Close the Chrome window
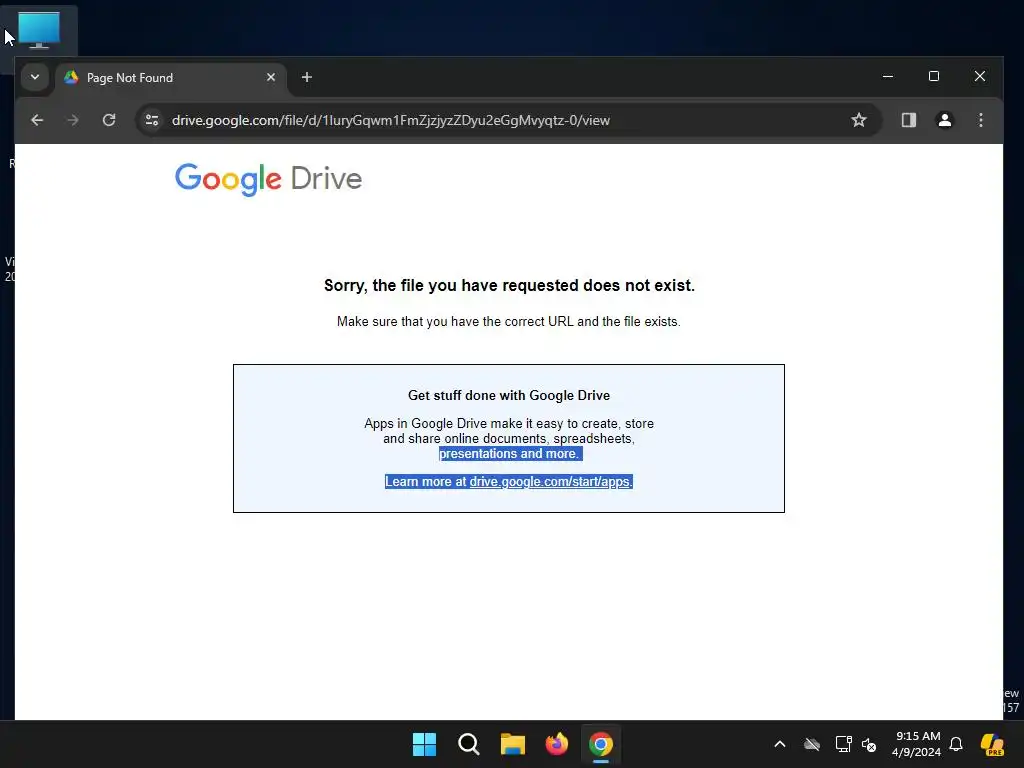1024x768 pixels. coord(980,76)
